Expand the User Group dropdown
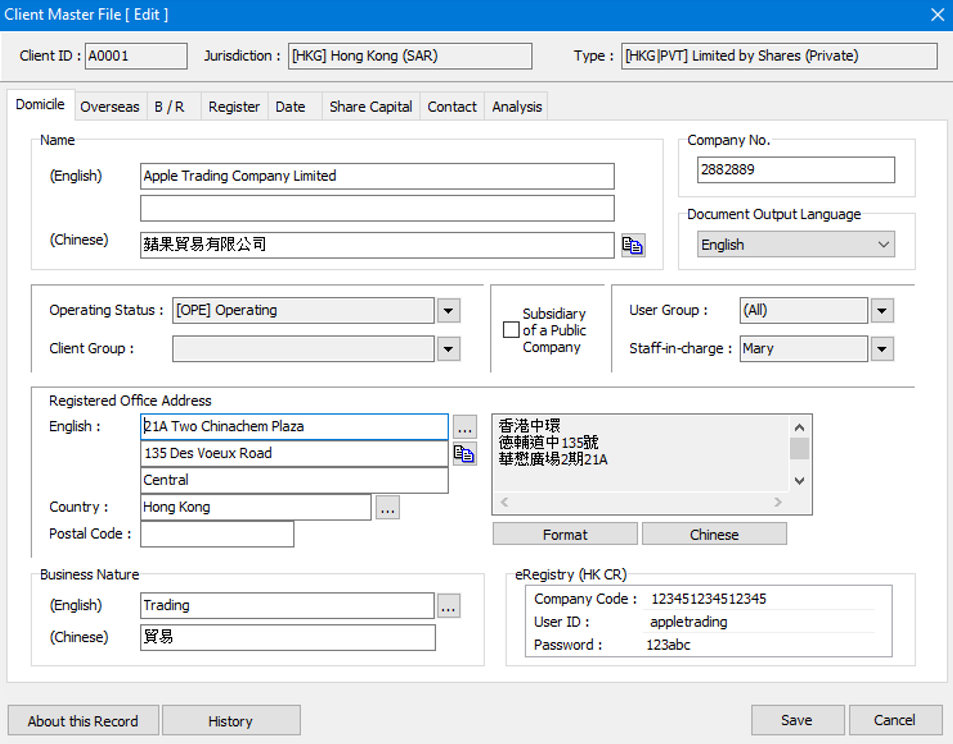The width and height of the screenshot is (953, 744). coord(881,311)
